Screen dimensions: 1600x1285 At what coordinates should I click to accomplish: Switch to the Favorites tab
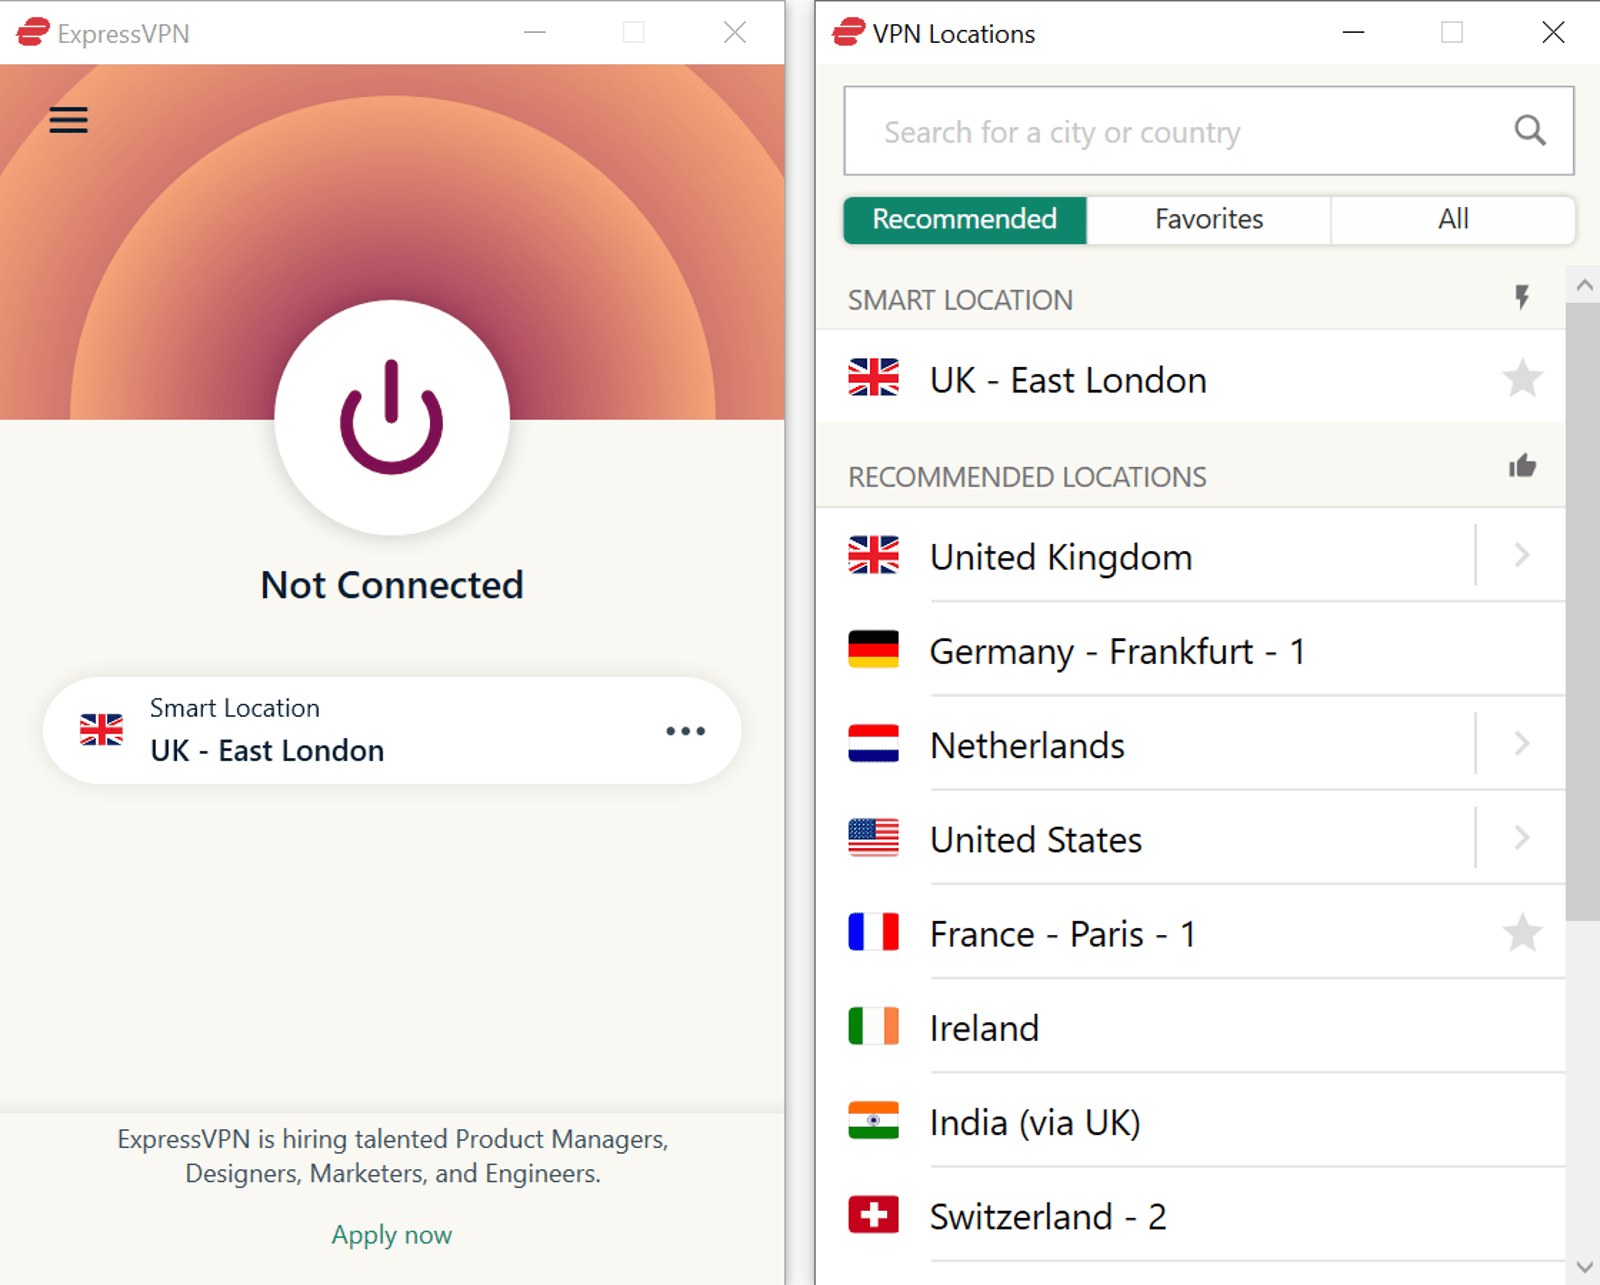click(1208, 219)
